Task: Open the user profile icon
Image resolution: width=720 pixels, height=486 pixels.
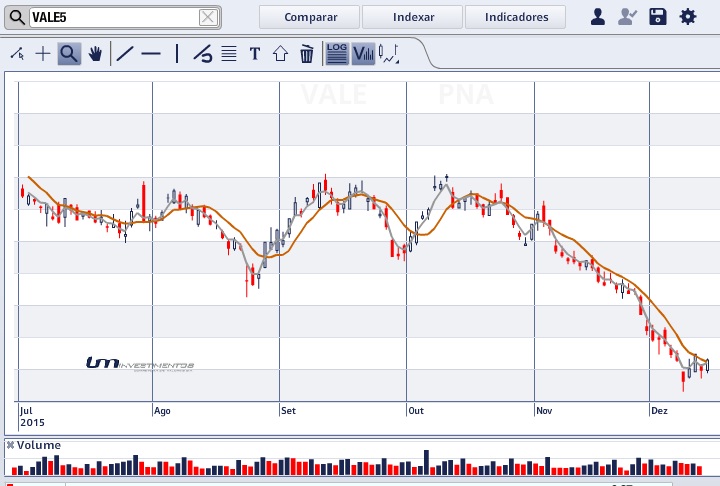Action: (597, 17)
